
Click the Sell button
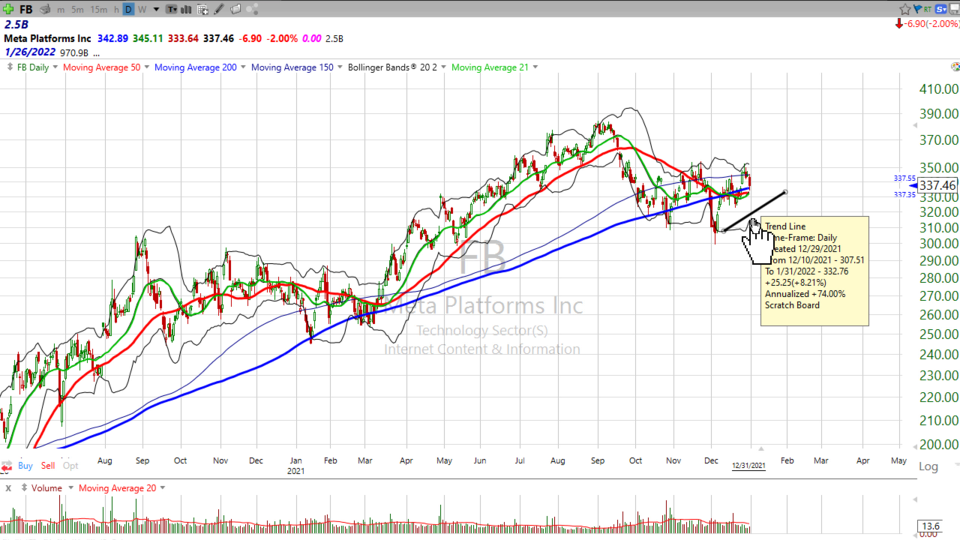[48, 466]
